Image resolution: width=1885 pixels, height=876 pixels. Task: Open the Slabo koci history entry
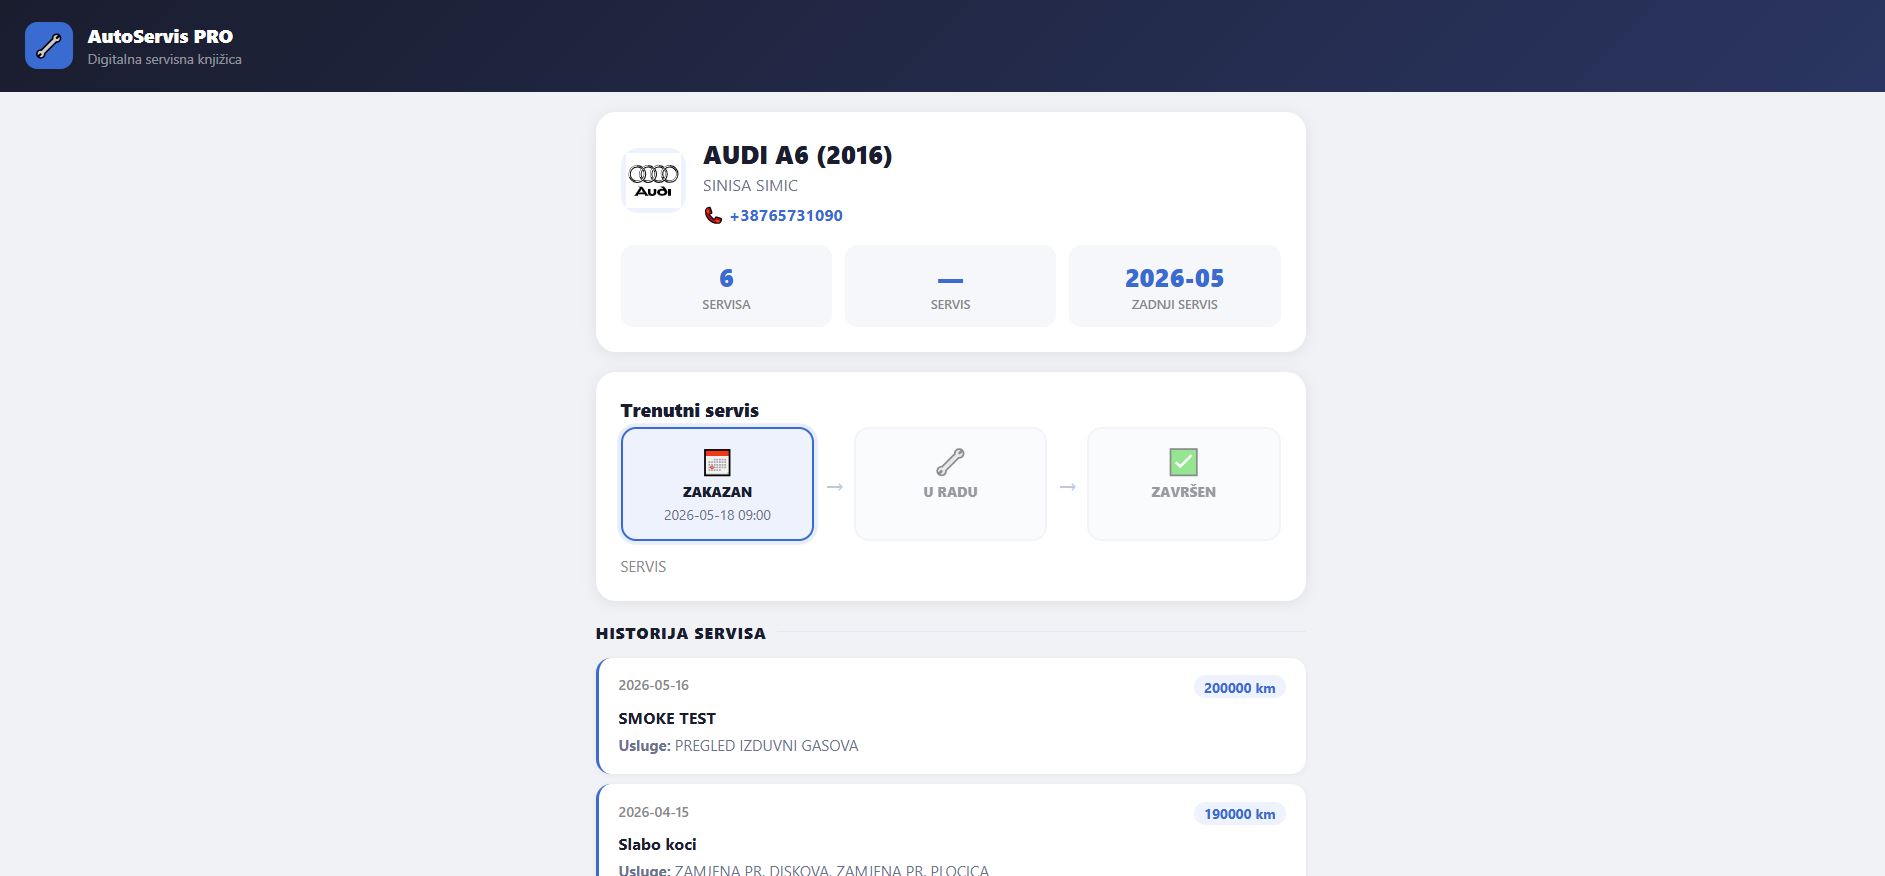951,830
